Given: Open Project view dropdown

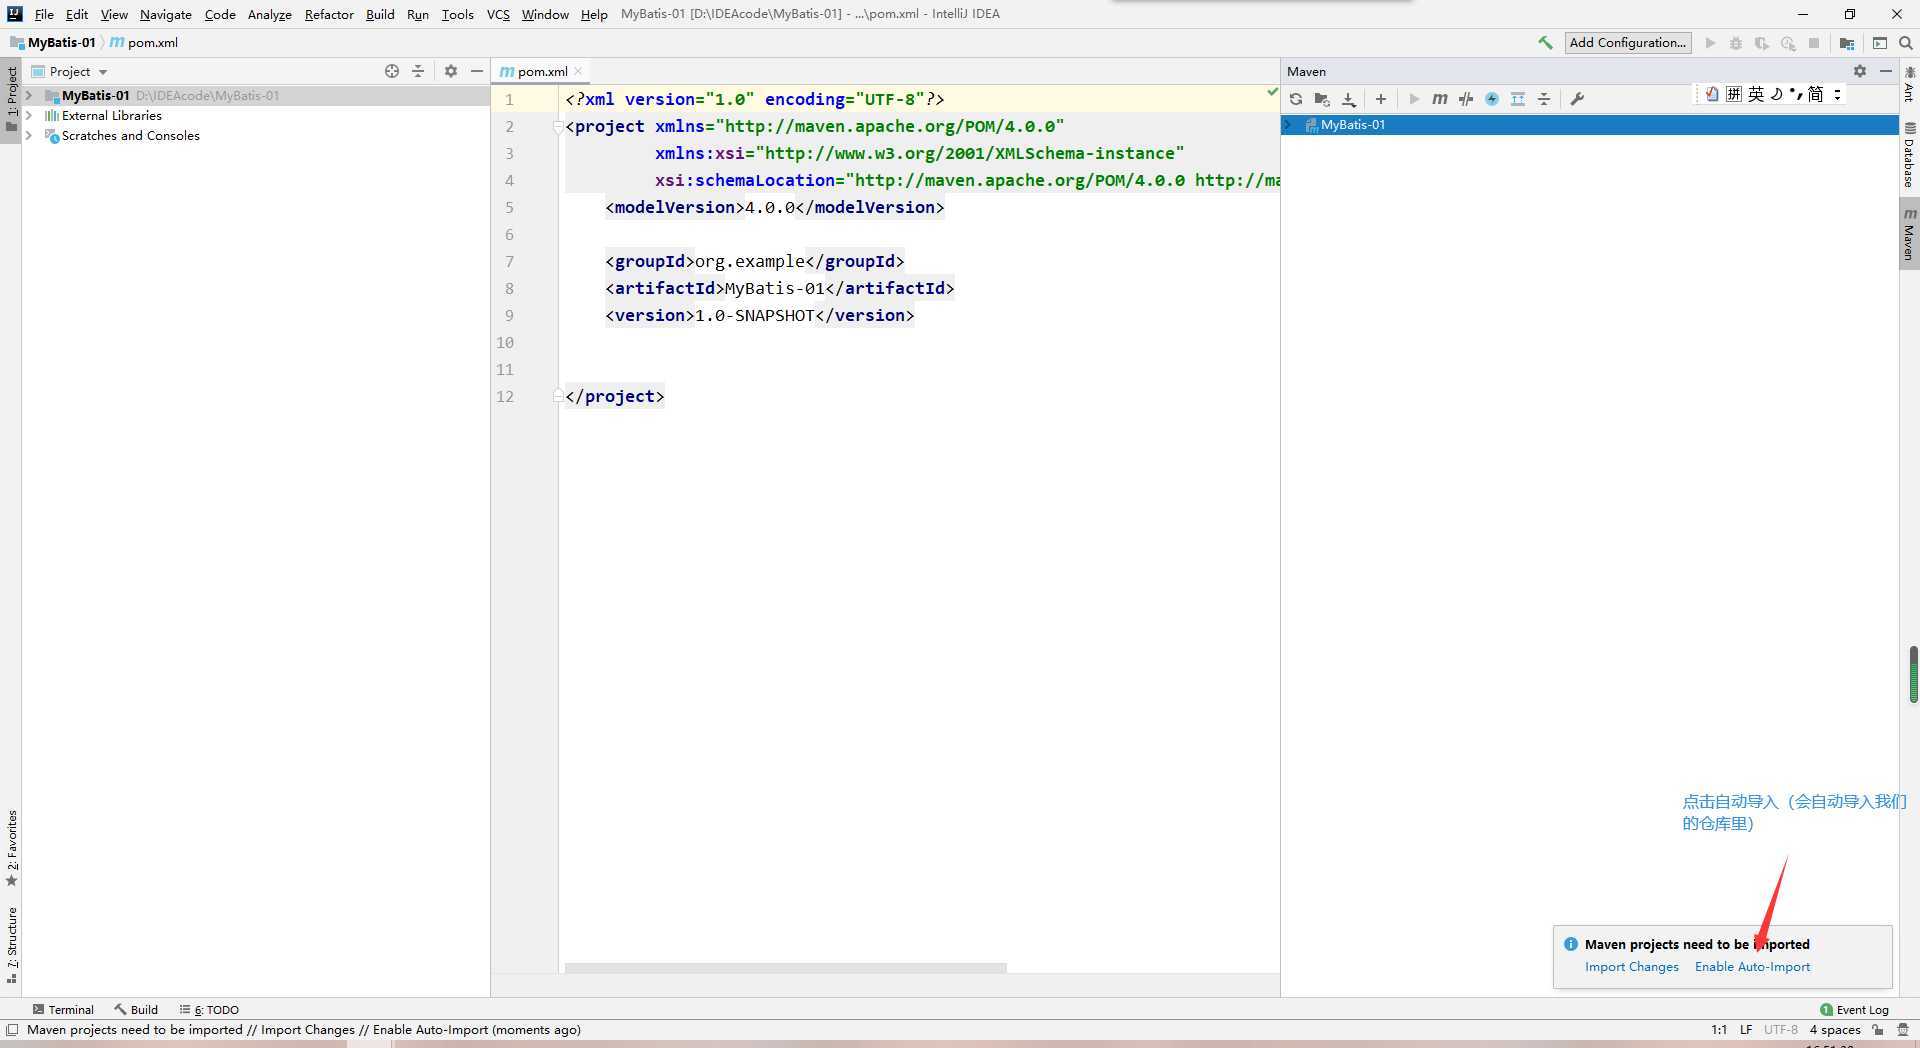Looking at the screenshot, I should pyautogui.click(x=70, y=71).
